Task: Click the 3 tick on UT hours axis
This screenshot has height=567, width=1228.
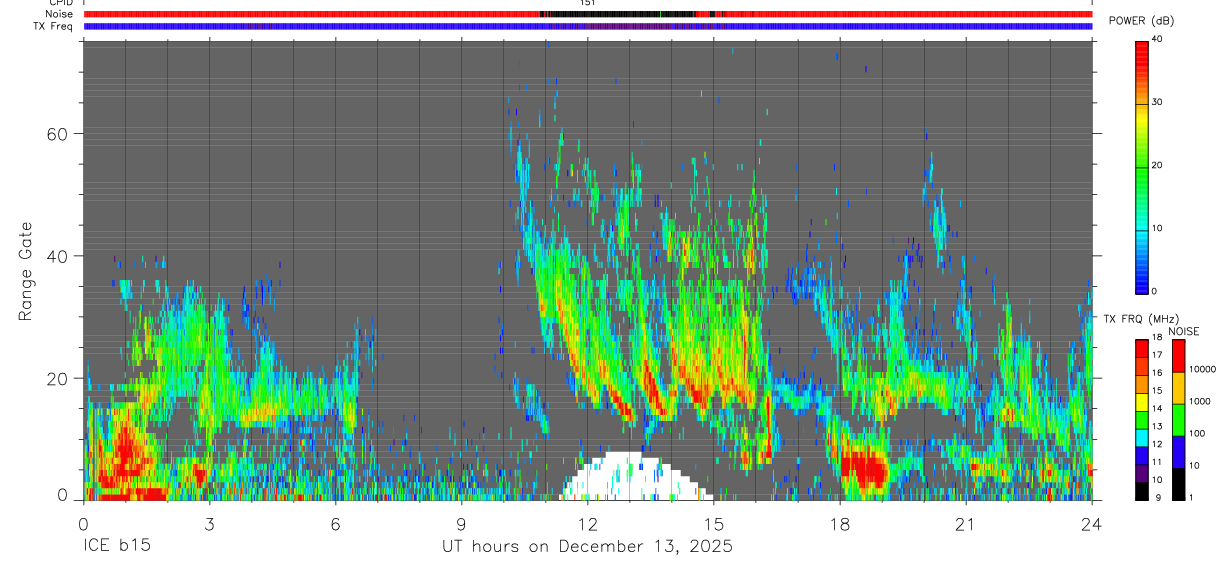Action: point(209,524)
